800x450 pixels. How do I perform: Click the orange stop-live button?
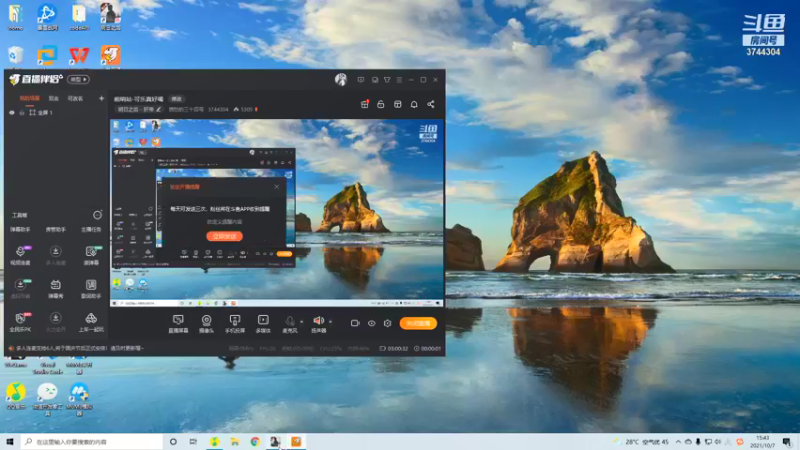point(418,323)
